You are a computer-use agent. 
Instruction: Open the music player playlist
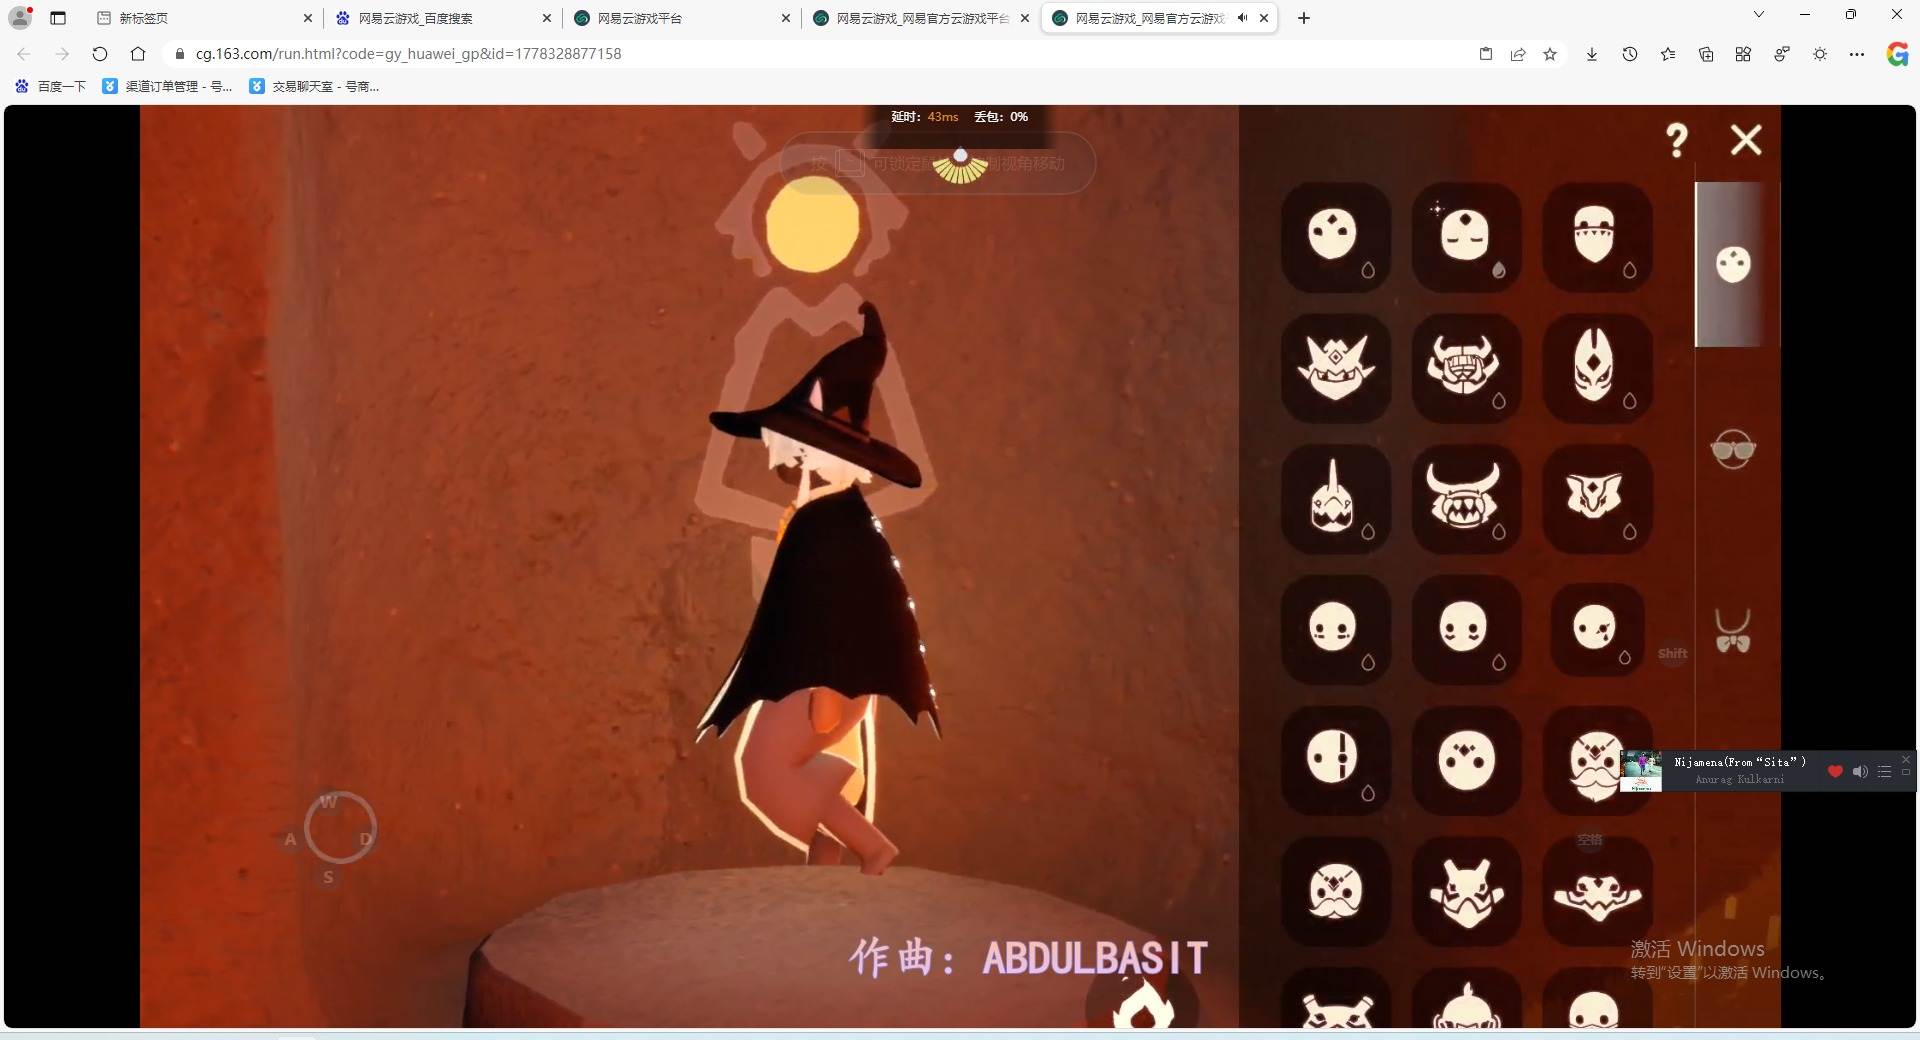[1884, 772]
